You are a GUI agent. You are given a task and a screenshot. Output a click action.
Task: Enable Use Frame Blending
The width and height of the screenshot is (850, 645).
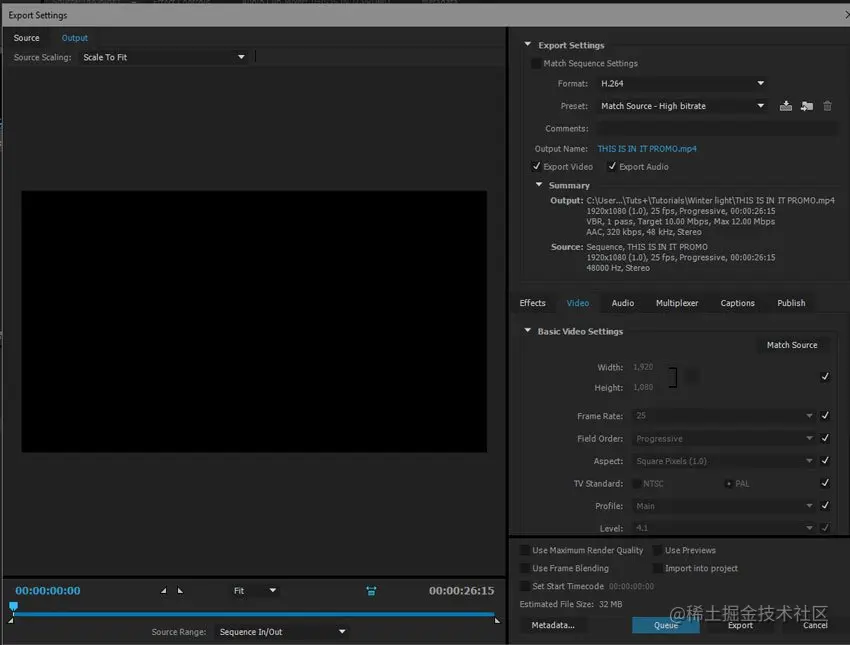coord(525,568)
